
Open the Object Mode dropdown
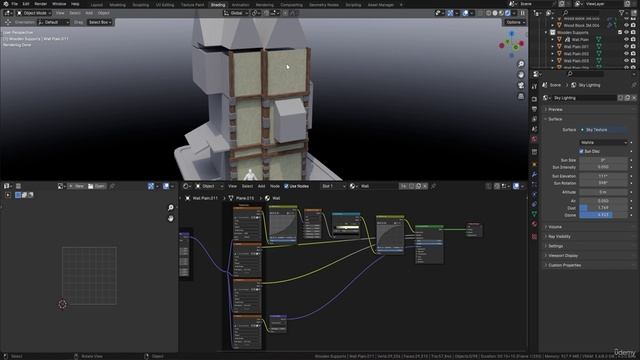point(33,13)
